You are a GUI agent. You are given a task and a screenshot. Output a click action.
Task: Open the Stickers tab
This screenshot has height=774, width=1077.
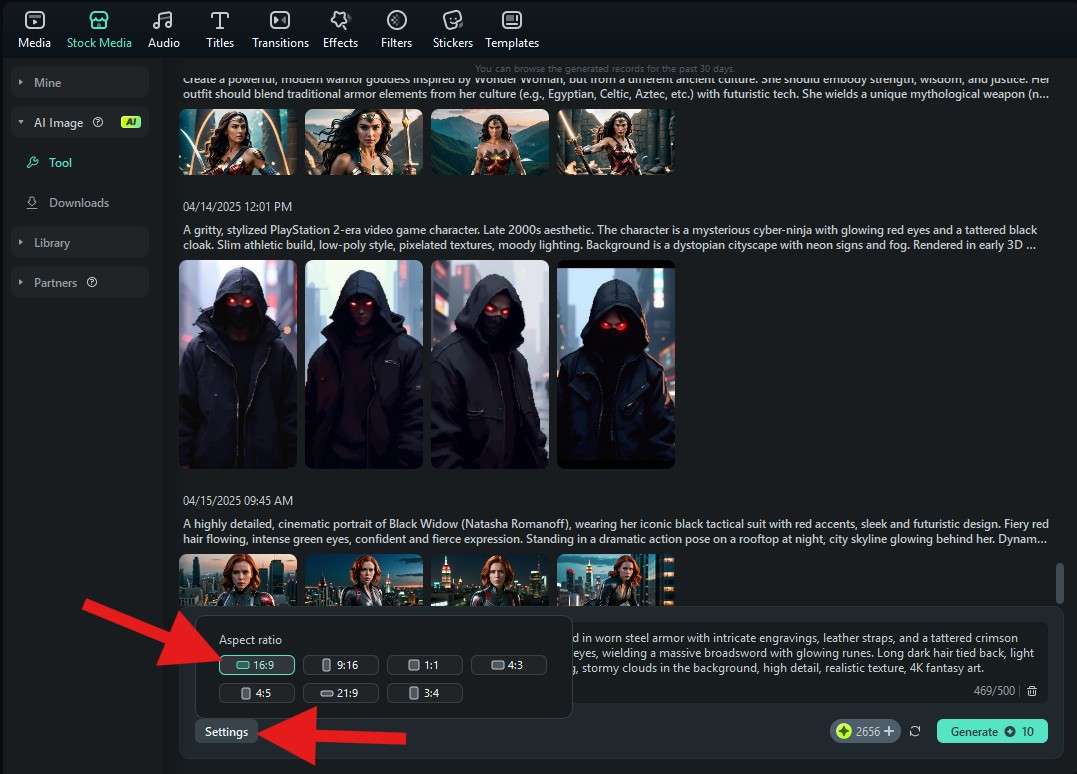point(453,30)
